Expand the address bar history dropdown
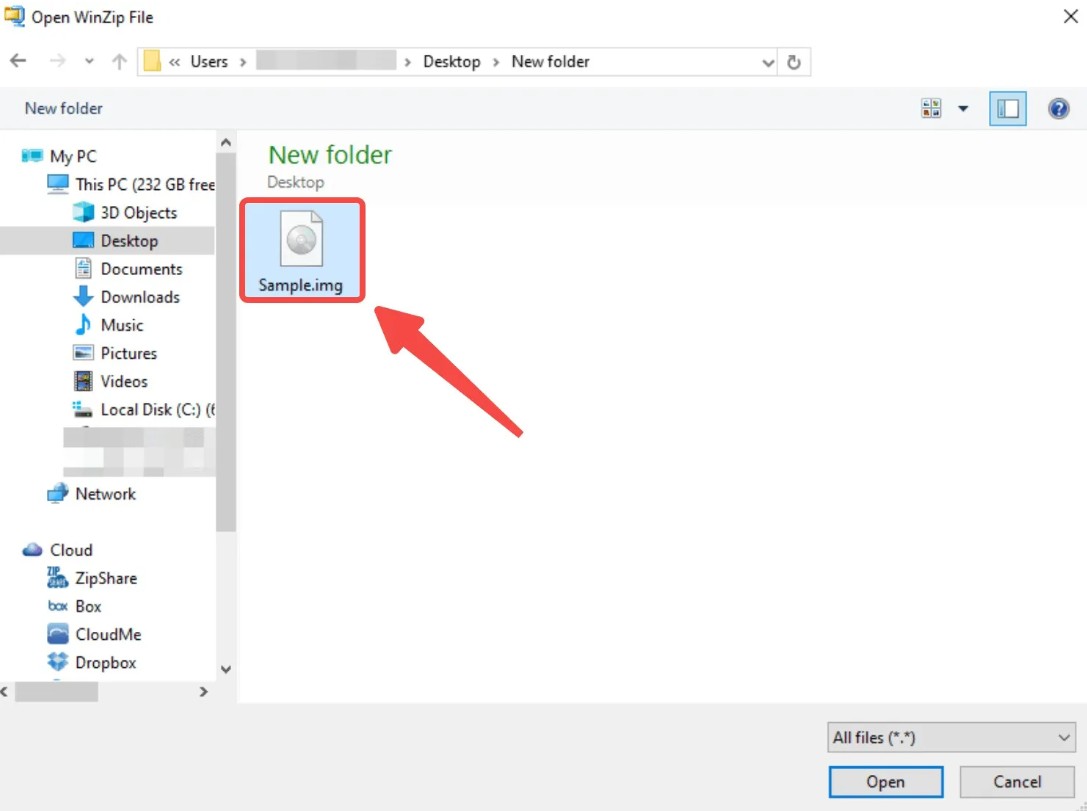Image resolution: width=1087 pixels, height=811 pixels. pyautogui.click(x=767, y=62)
